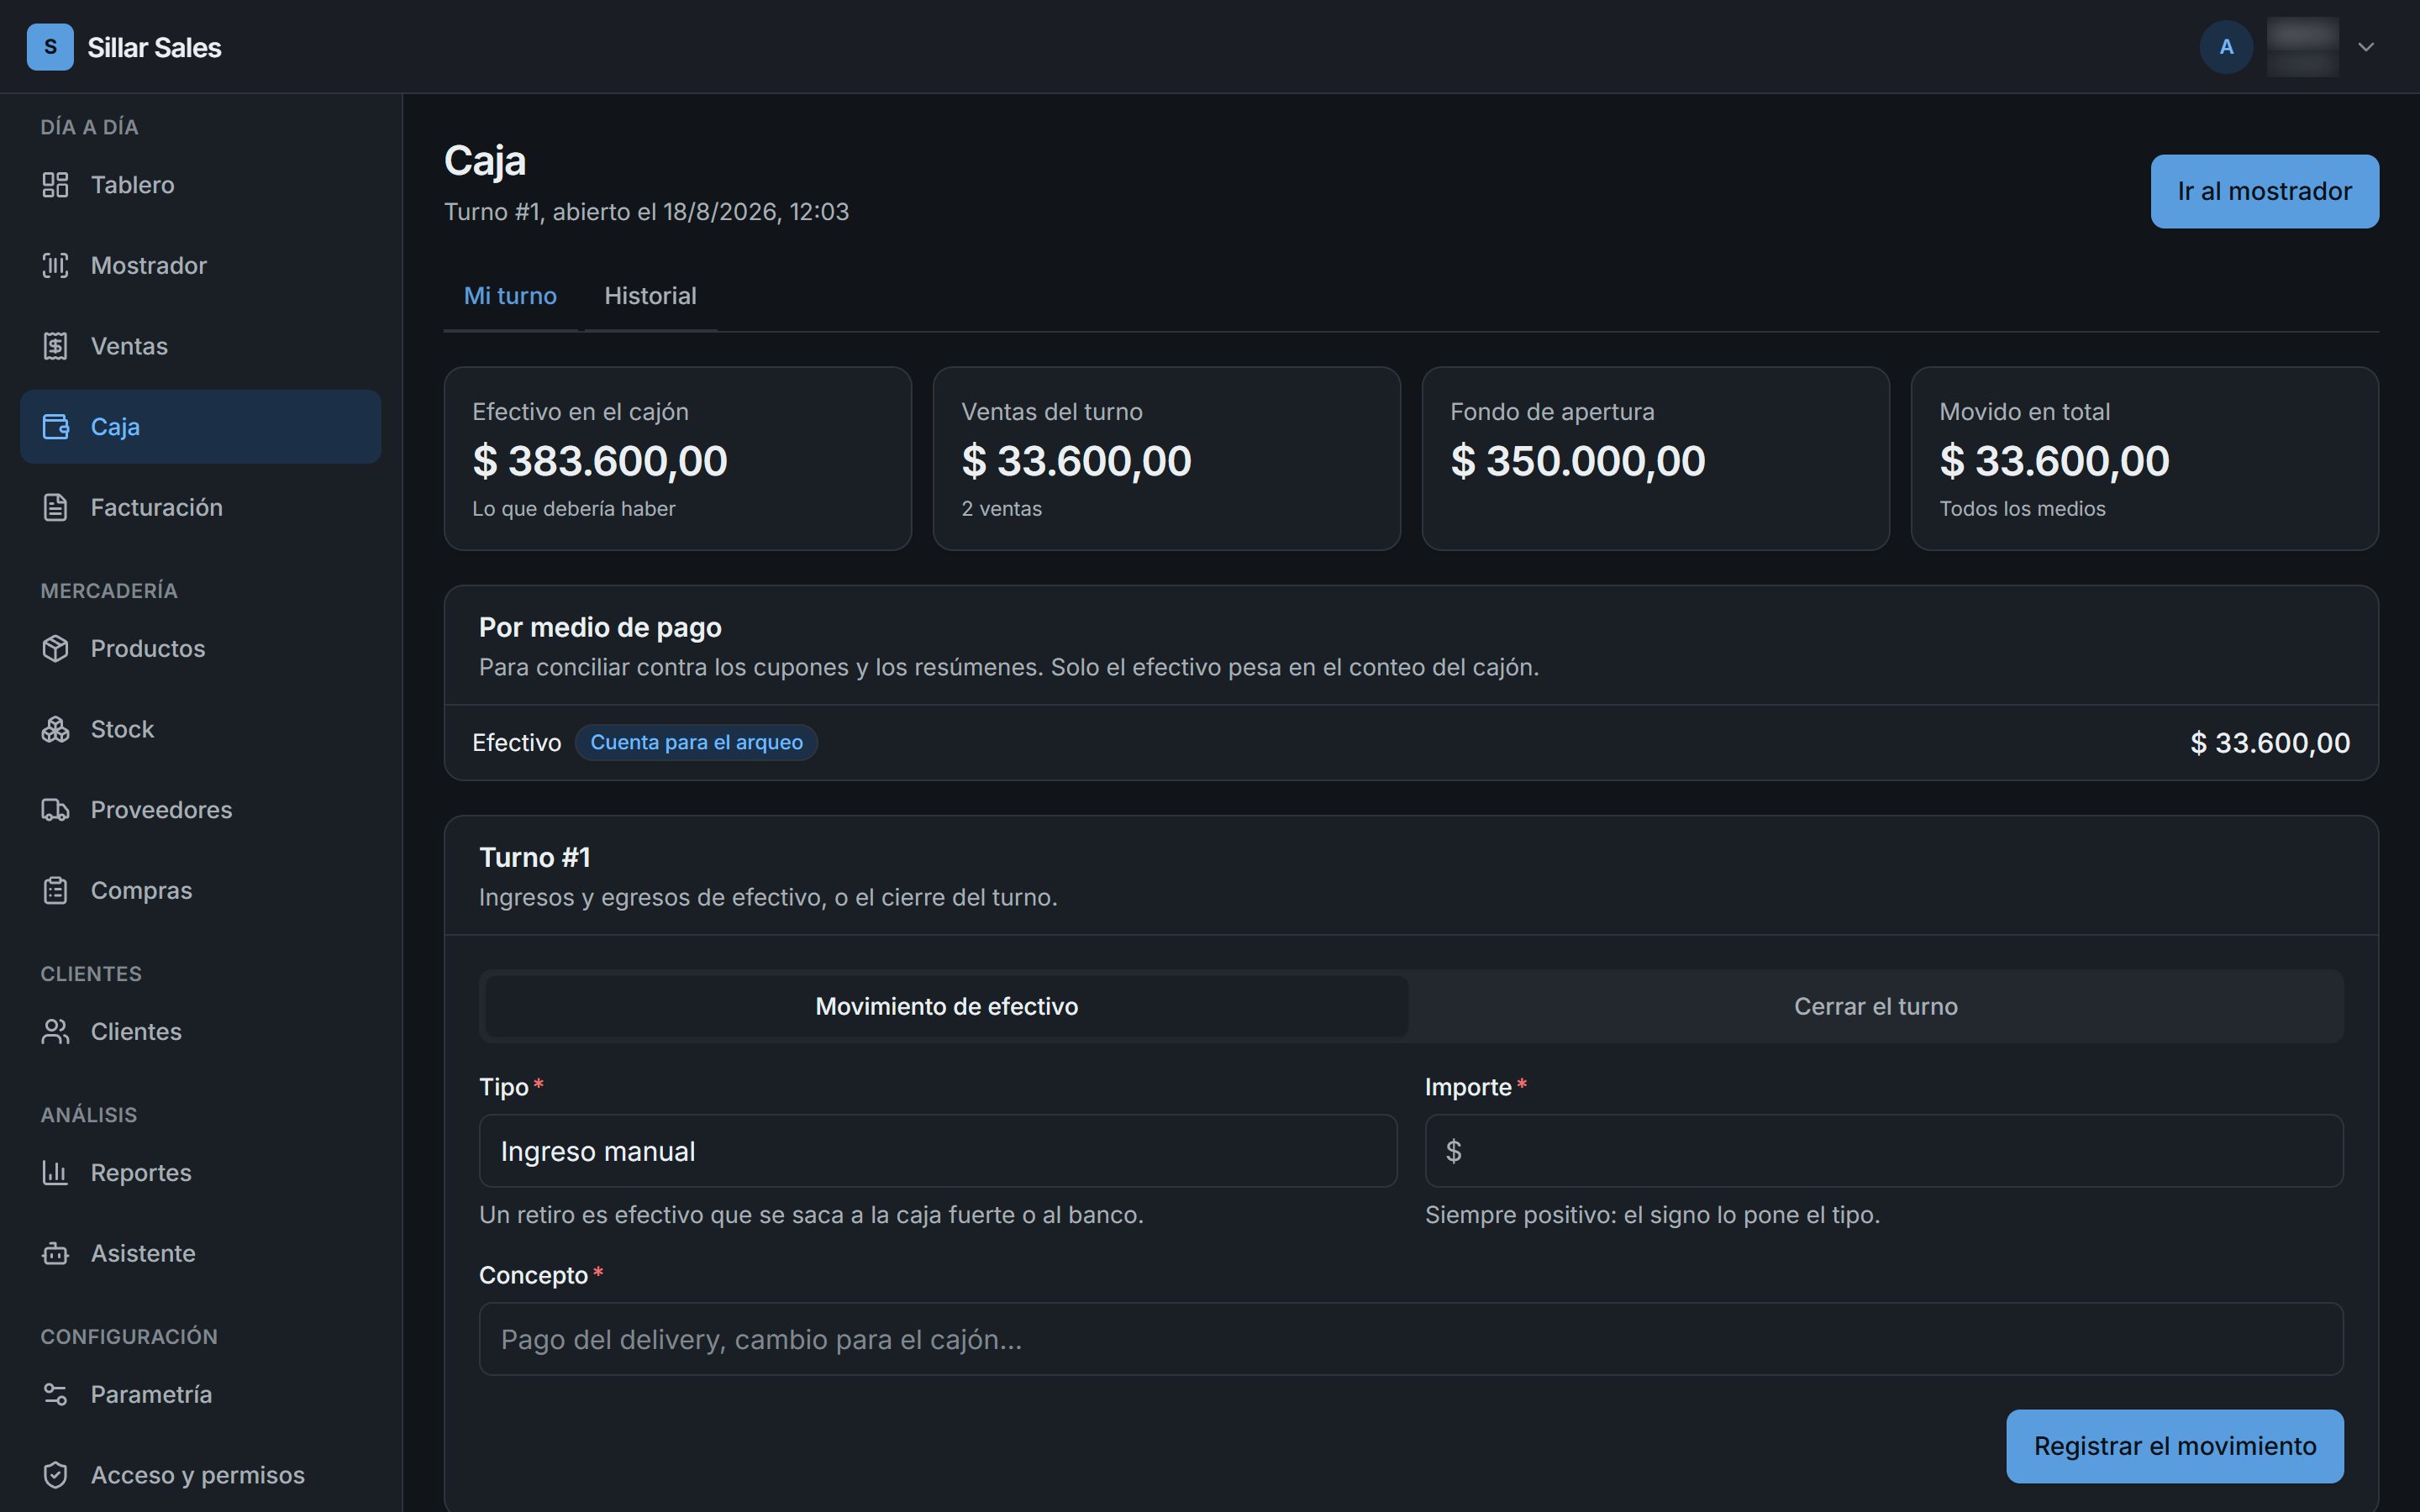Click the Movido en total card

coord(2145,458)
